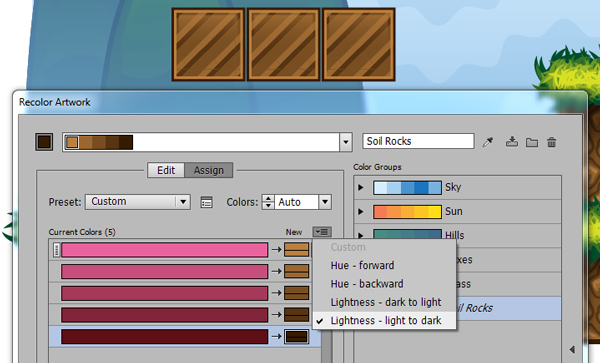600x363 pixels.
Task: Open the harmony rules dropdown arrow
Action: [x=346, y=142]
